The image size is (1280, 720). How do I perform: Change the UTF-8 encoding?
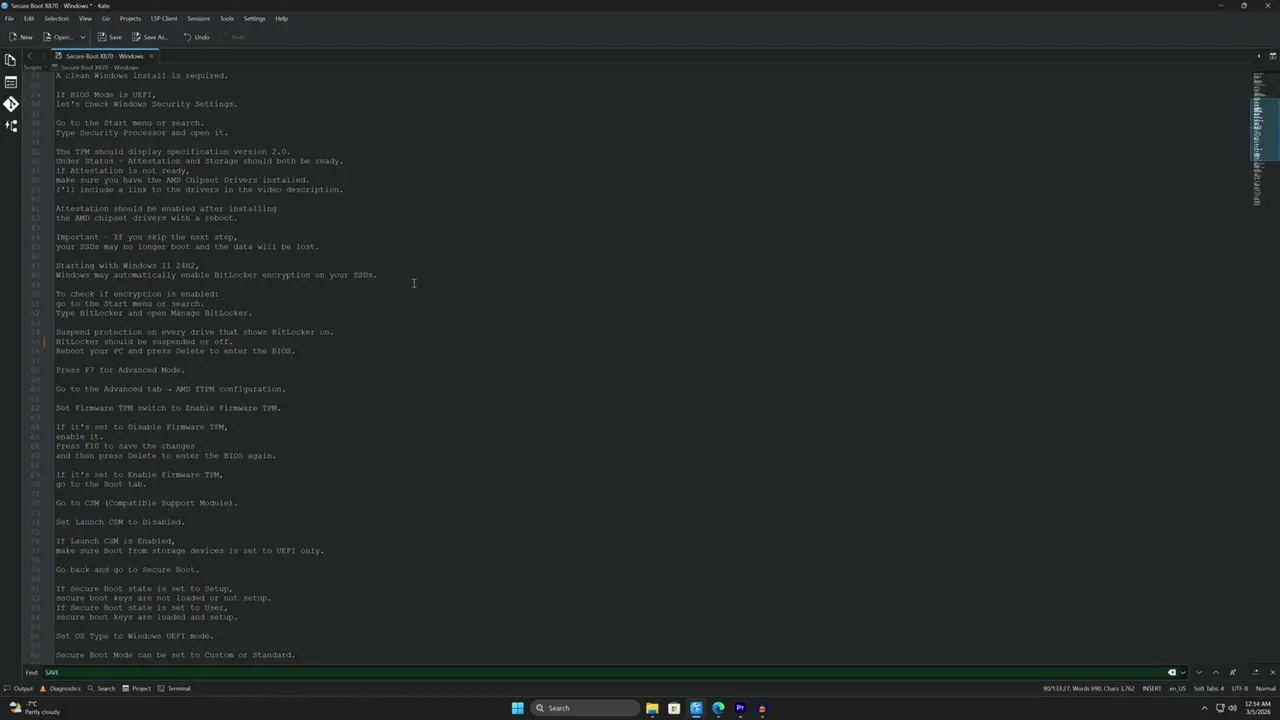(1240, 688)
